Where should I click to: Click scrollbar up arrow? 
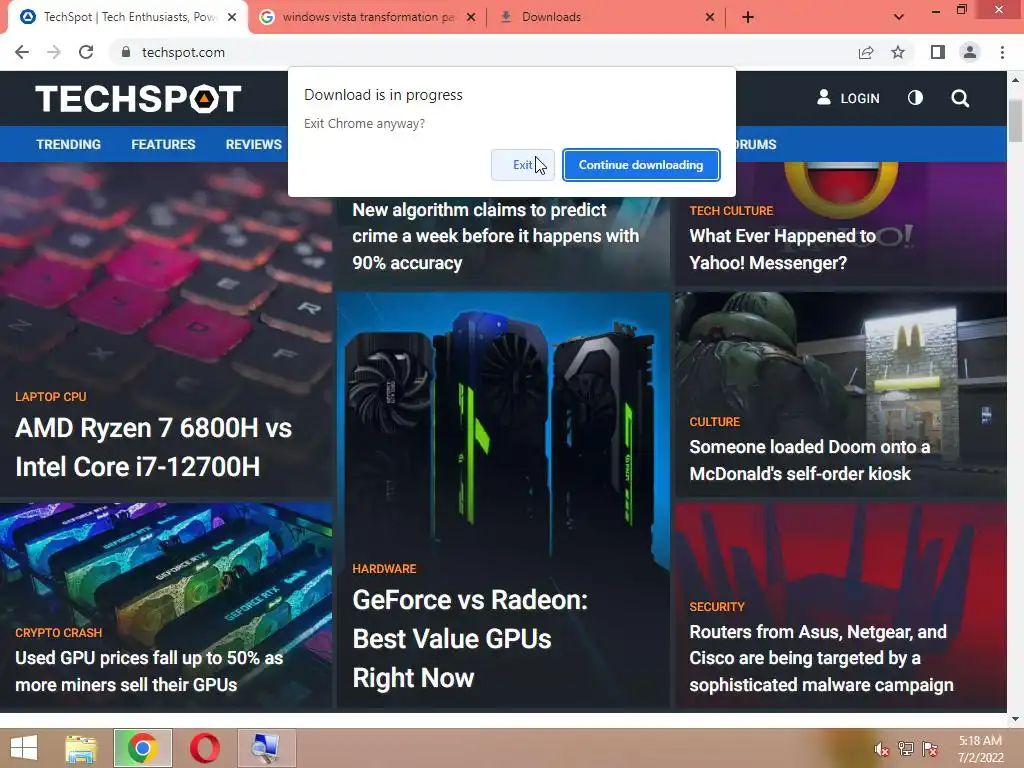(x=1015, y=80)
